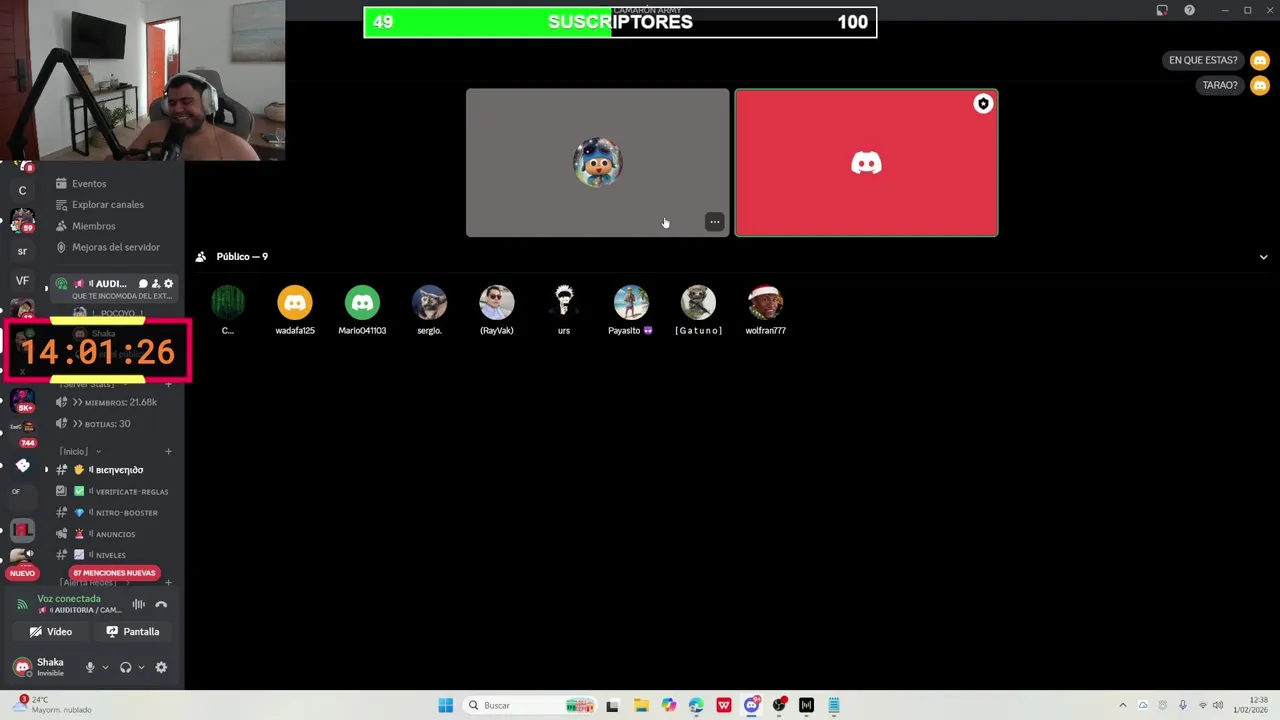Open the 'C' server icon
Screen dimensions: 1280x720
coord(22,190)
